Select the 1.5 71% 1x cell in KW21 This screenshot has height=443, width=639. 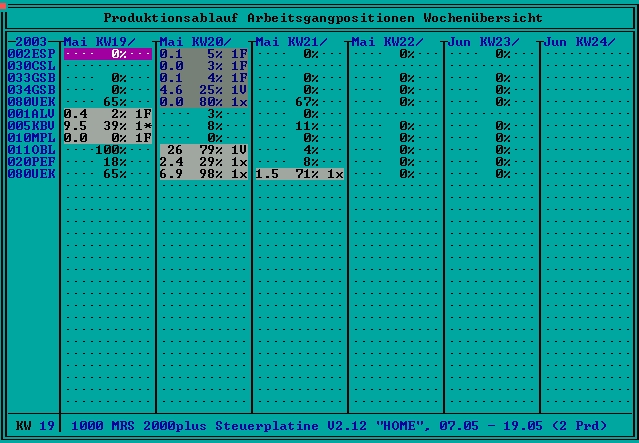click(x=300, y=174)
